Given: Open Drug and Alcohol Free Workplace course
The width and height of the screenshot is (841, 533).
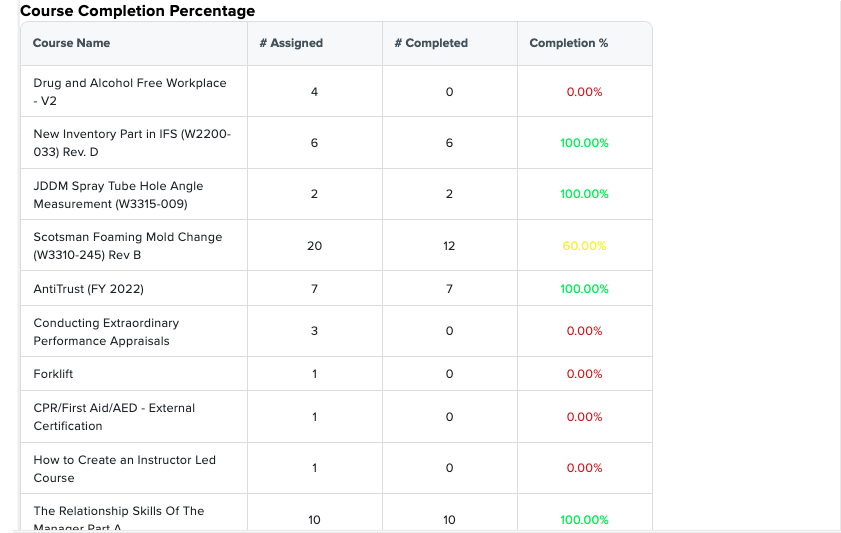Looking at the screenshot, I should point(130,92).
